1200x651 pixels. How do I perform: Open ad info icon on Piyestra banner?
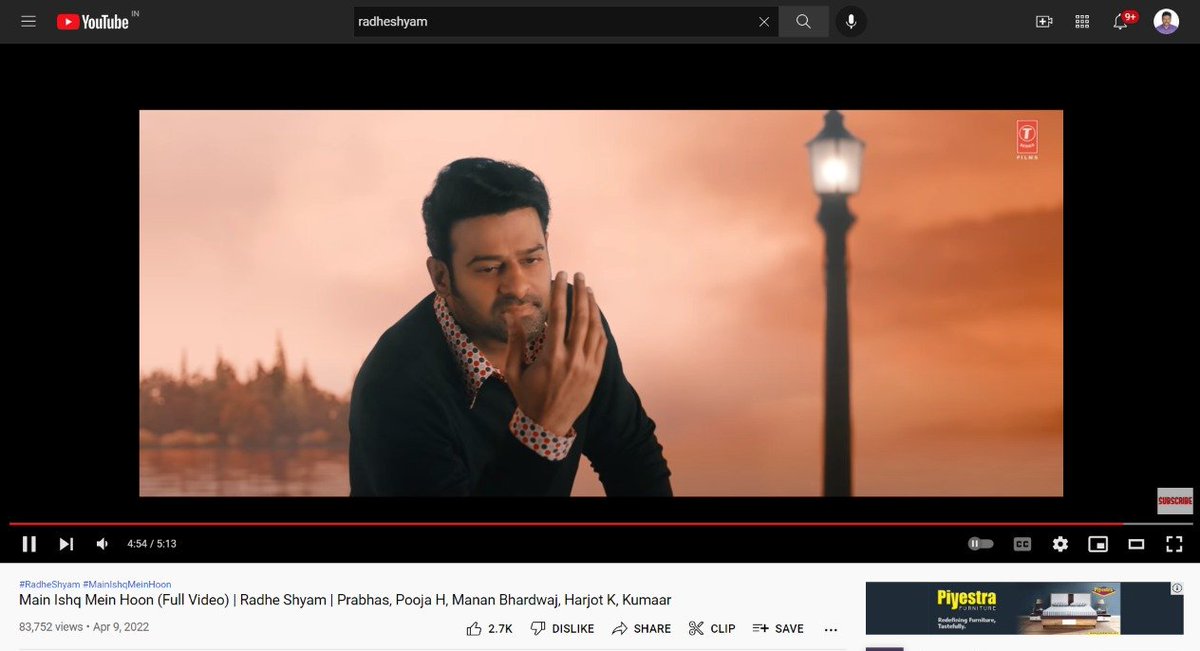point(1176,589)
